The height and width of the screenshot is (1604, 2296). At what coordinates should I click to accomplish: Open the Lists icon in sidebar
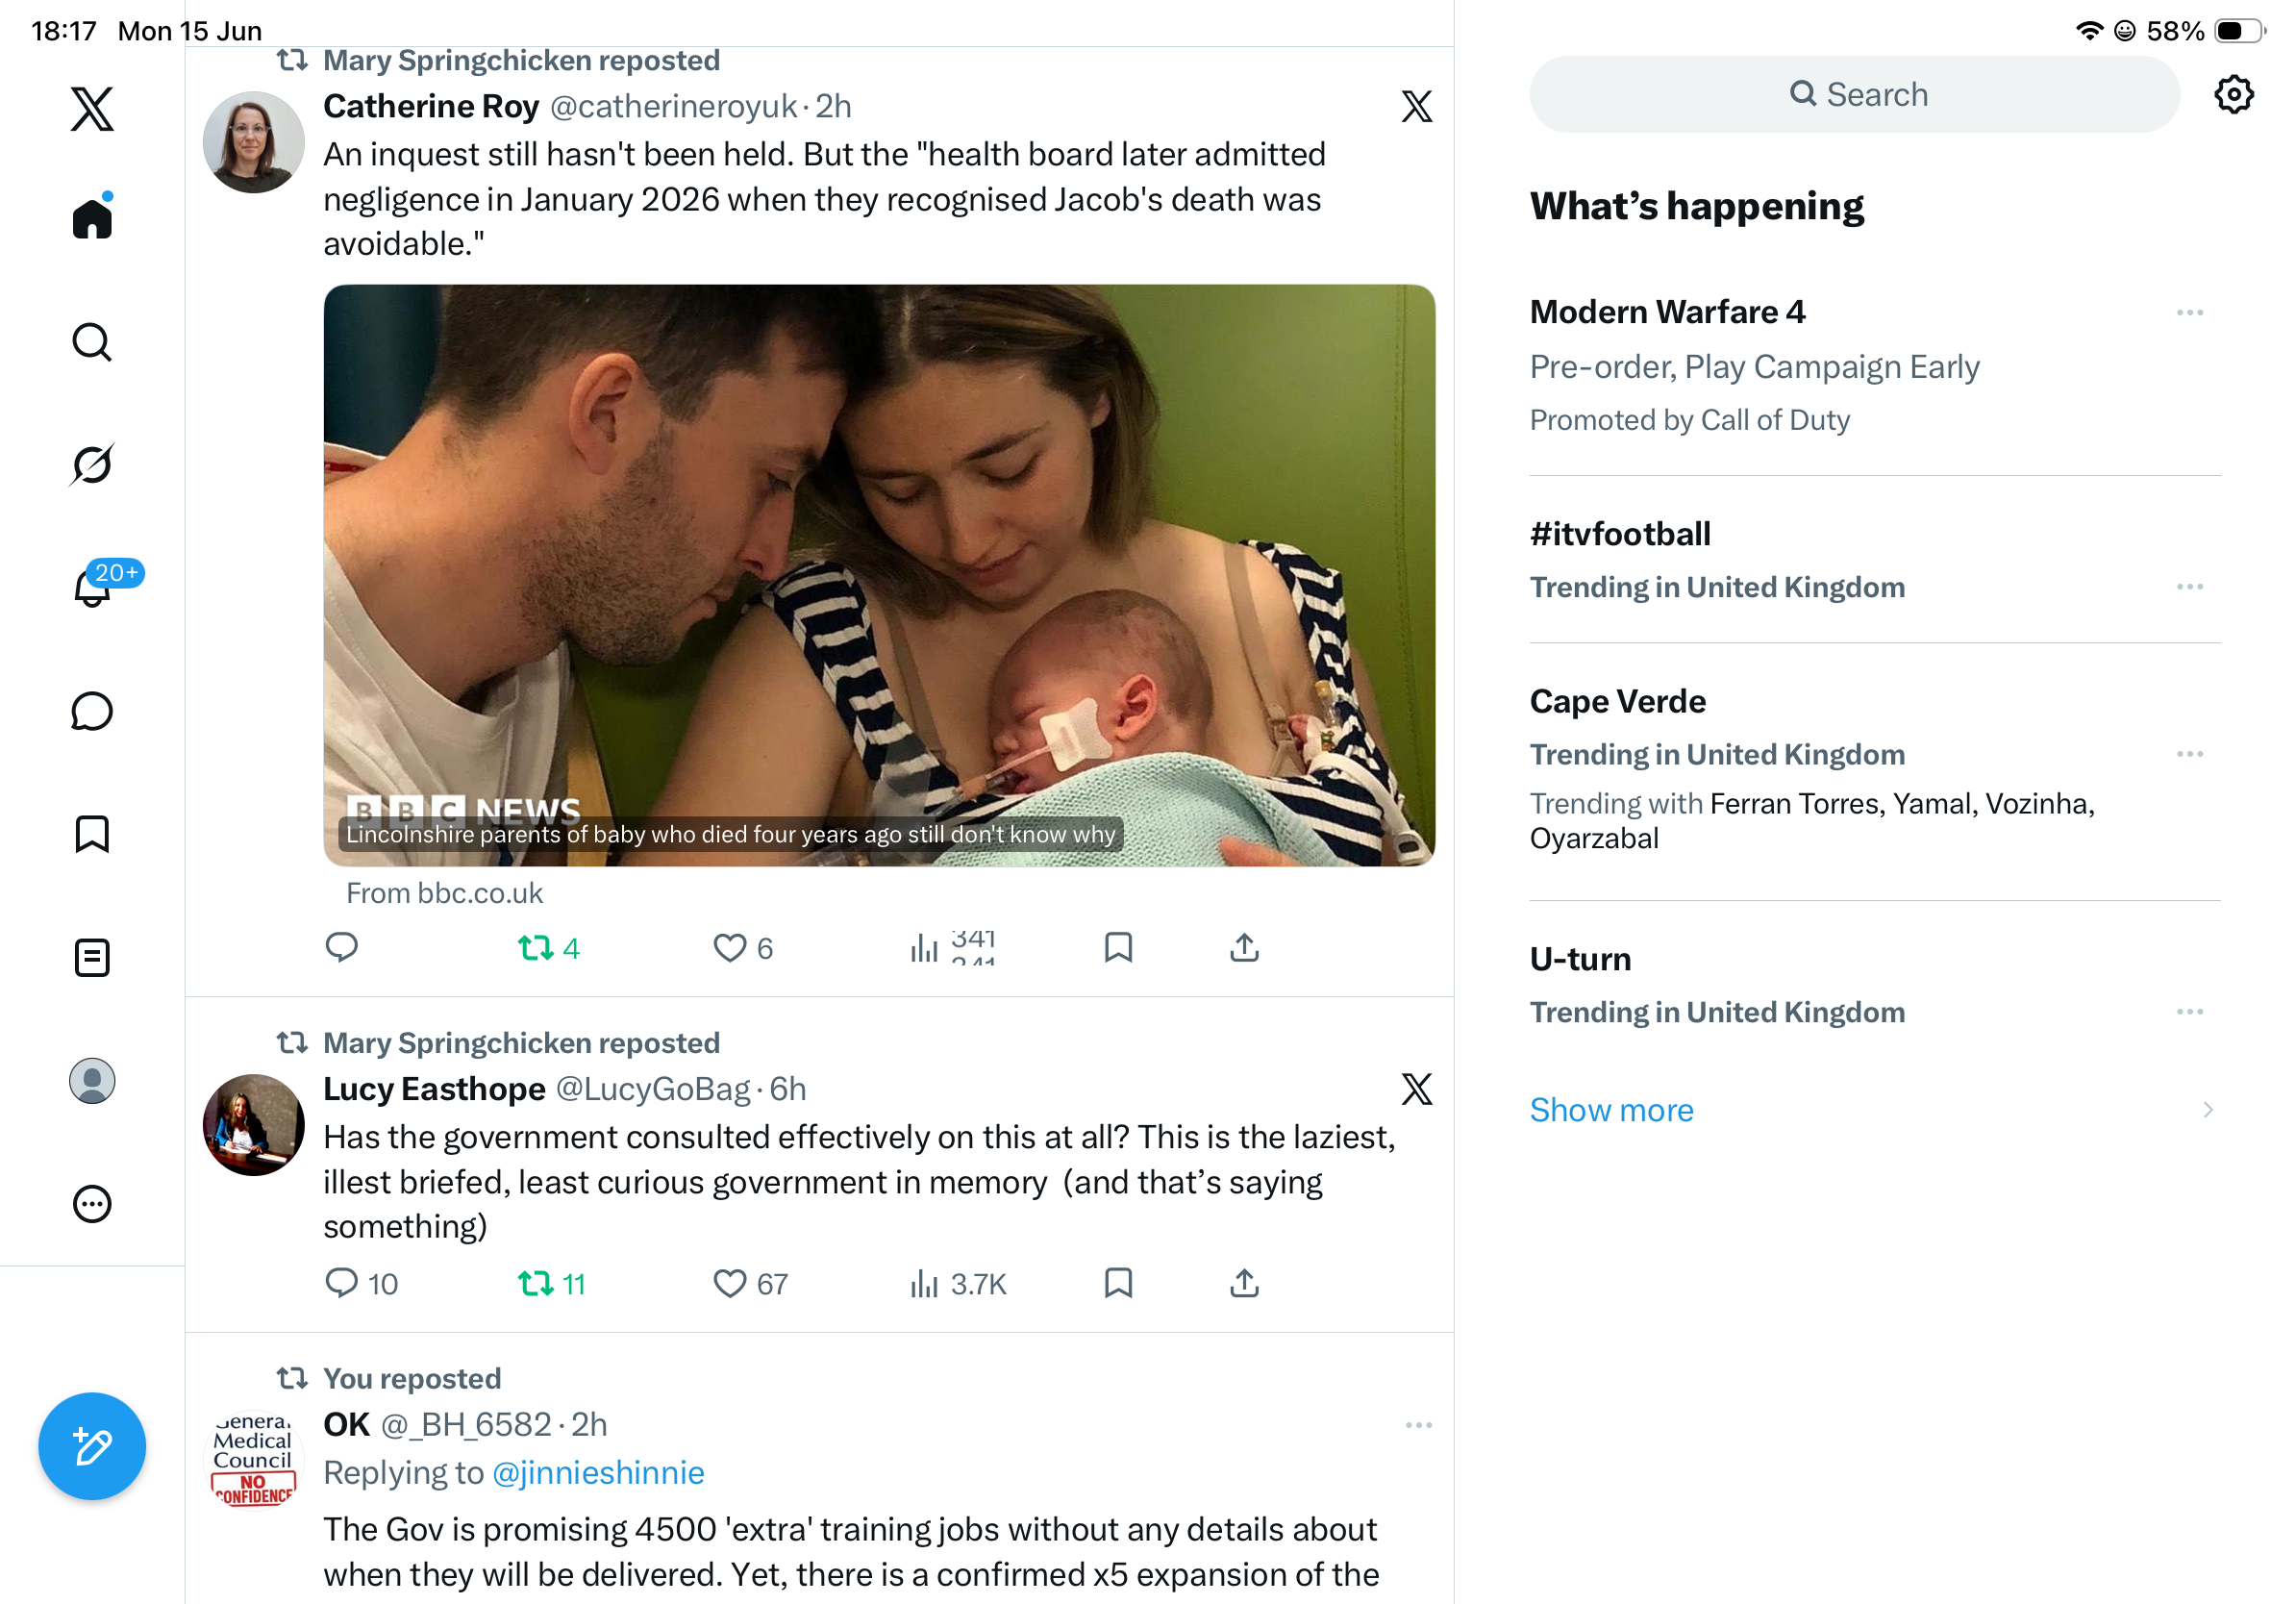[92, 957]
